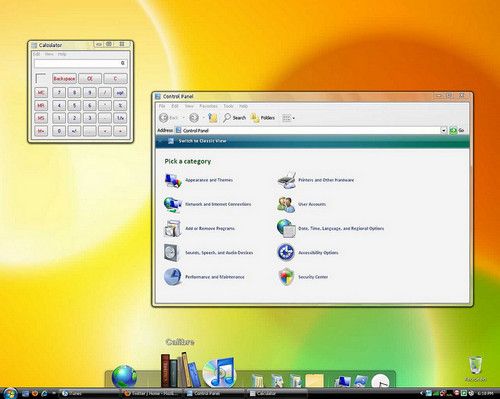Screen dimensions: 500x399
Task: Open Appearance and Themes category icon
Action: 173,180
